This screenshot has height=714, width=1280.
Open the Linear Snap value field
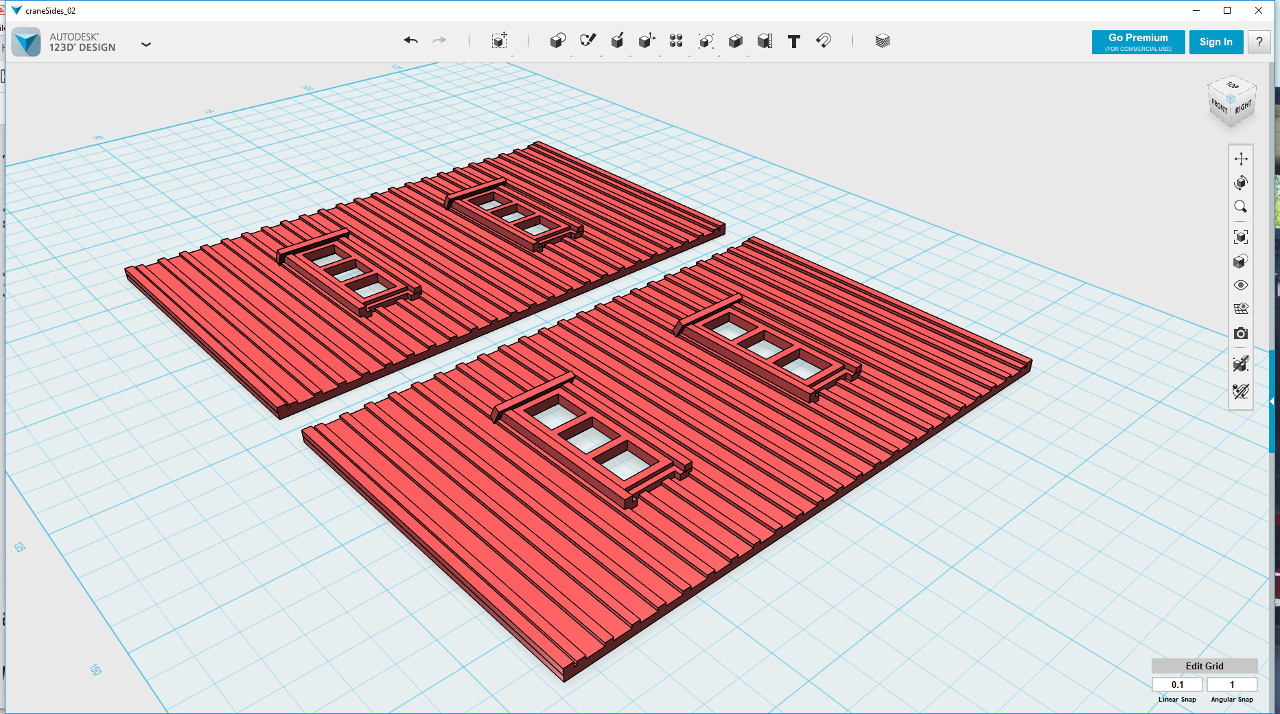1177,685
